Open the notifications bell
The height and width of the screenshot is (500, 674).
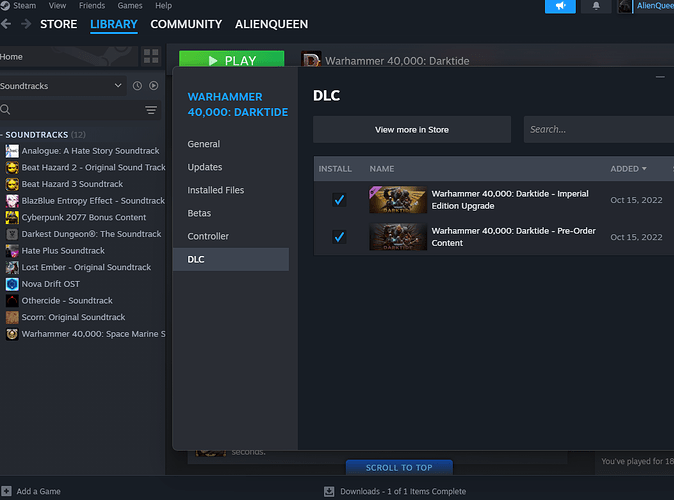point(596,6)
